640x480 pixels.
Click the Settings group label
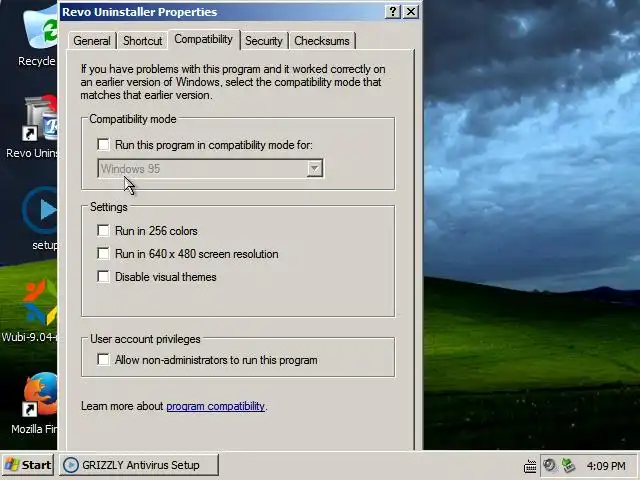(x=109, y=207)
